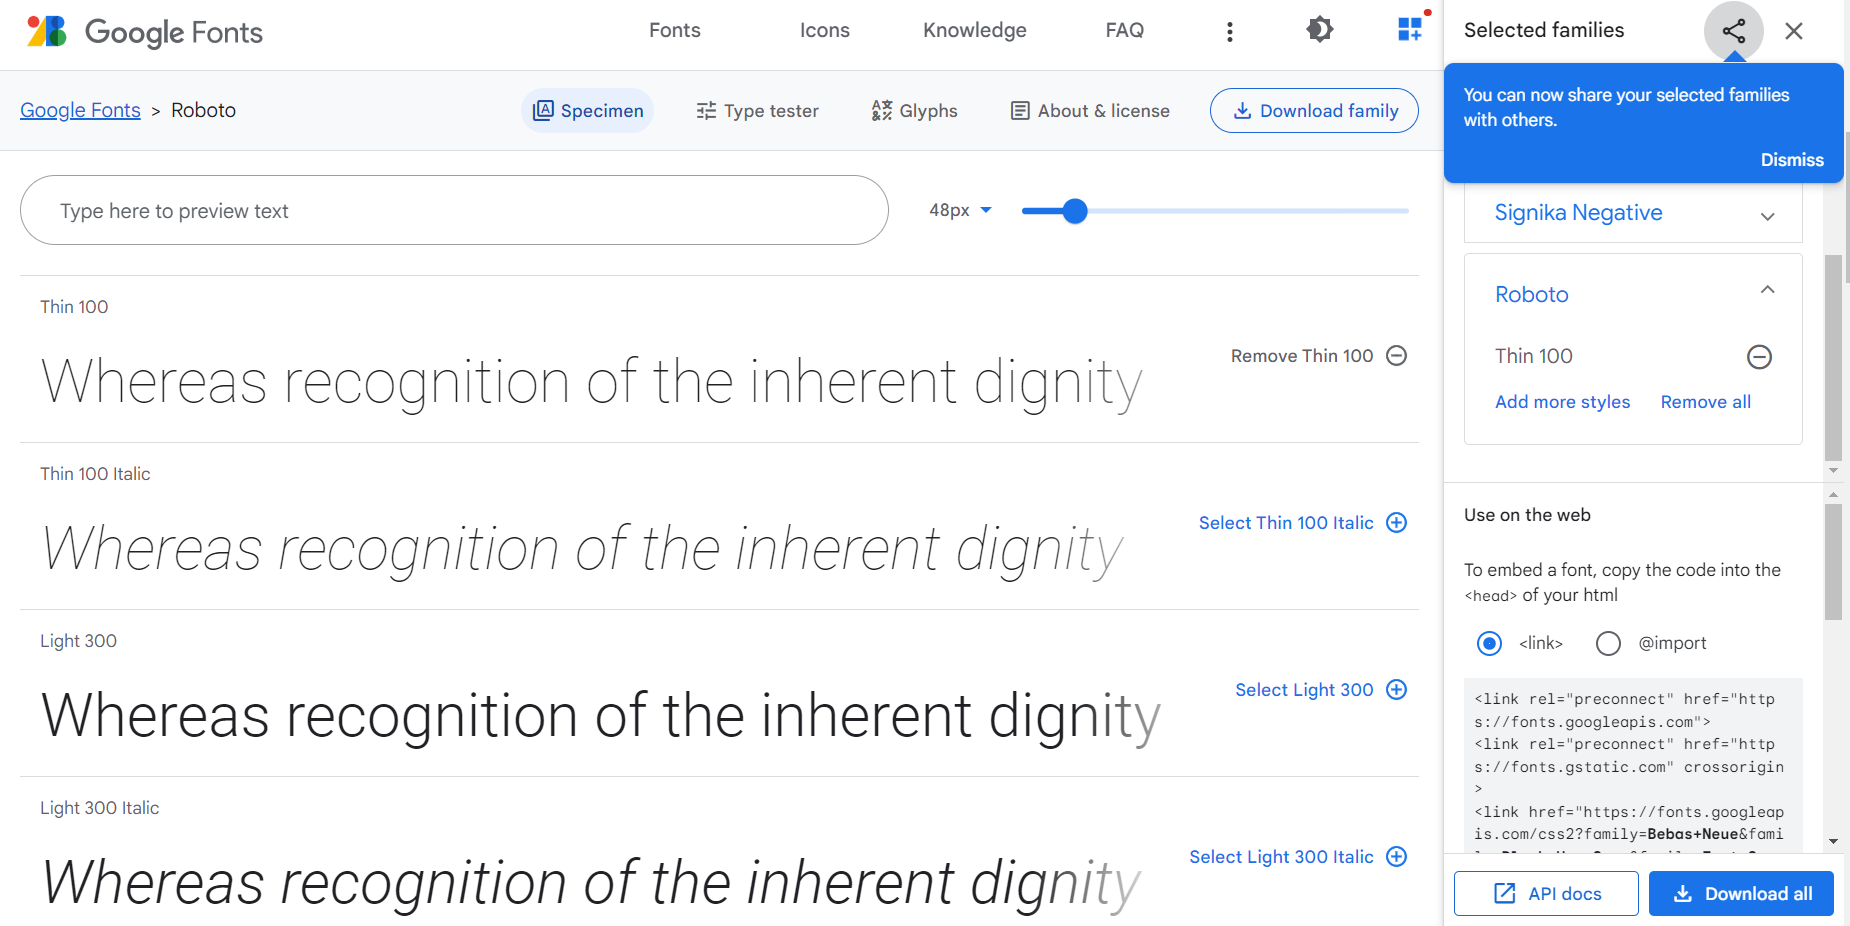The height and width of the screenshot is (926, 1850).
Task: Select the <link> radio button
Action: pos(1489,643)
